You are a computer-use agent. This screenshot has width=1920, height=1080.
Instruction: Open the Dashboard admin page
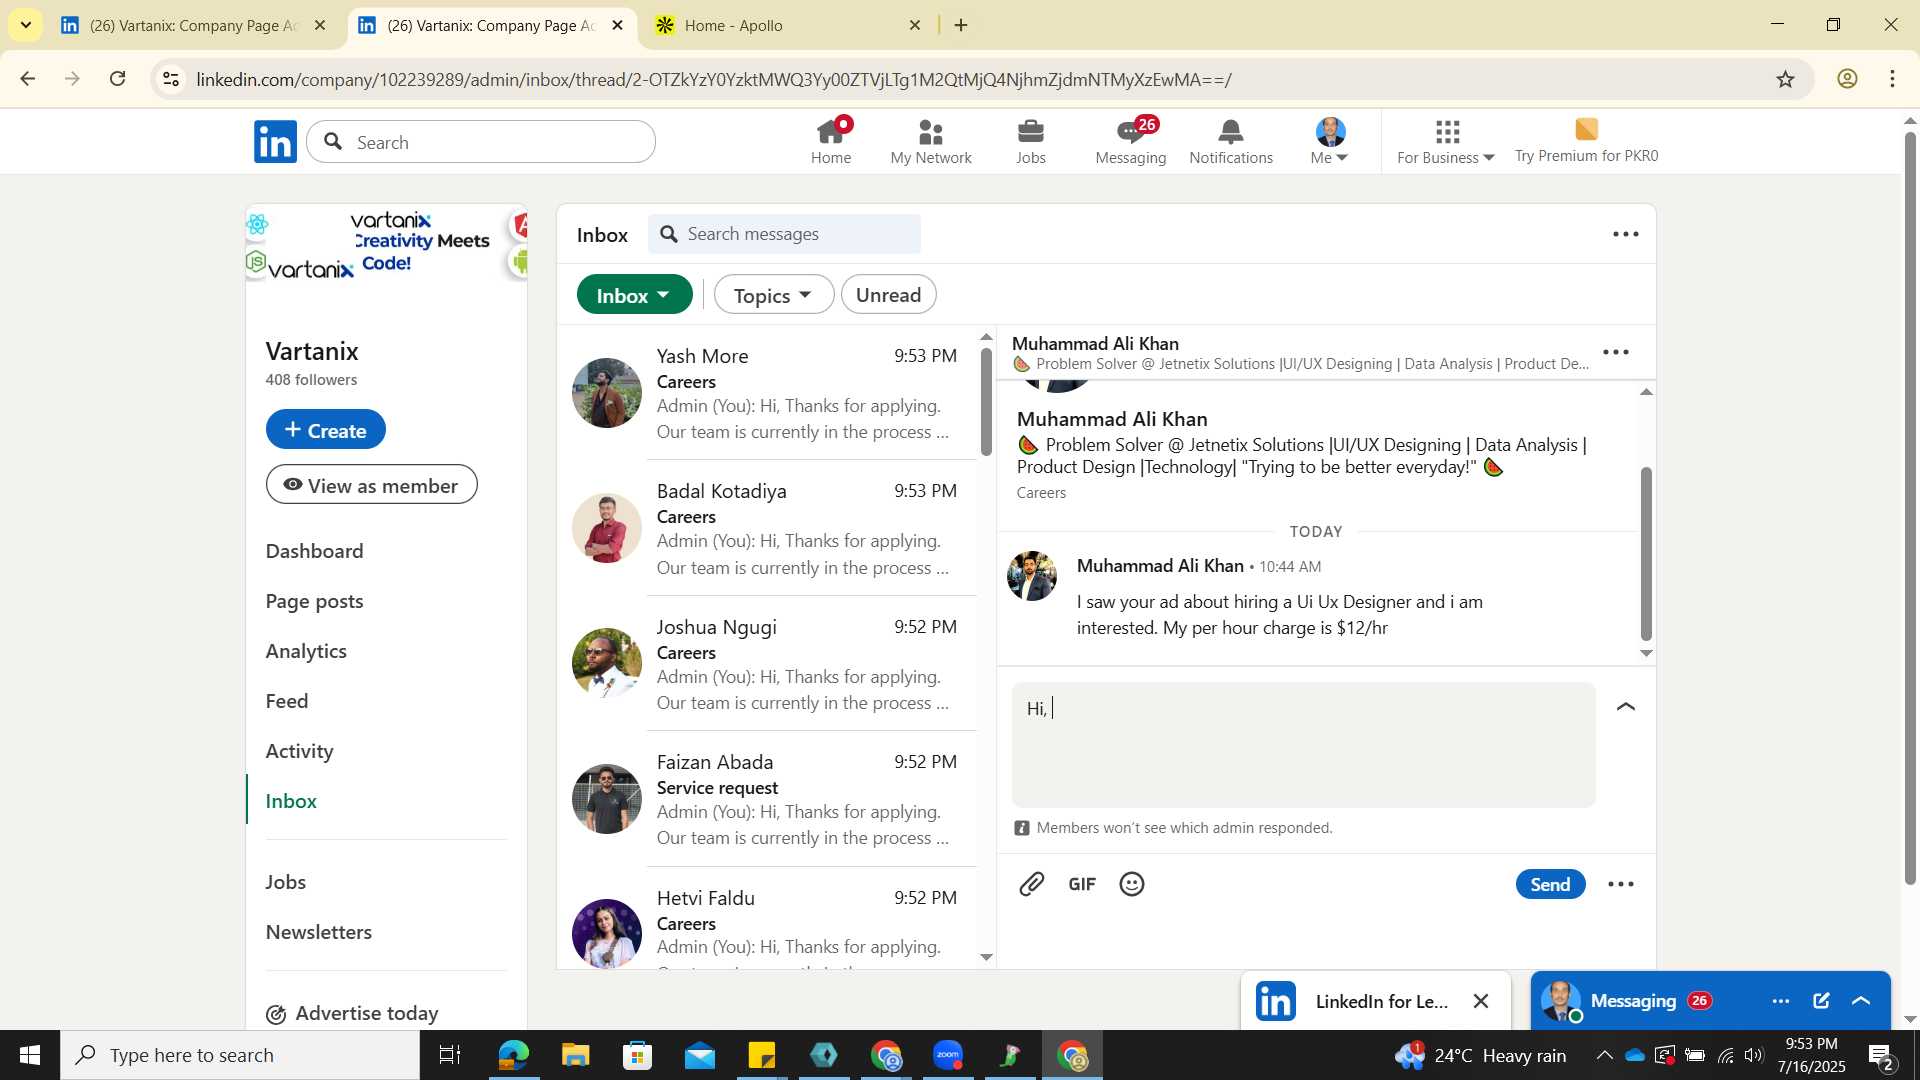[314, 551]
